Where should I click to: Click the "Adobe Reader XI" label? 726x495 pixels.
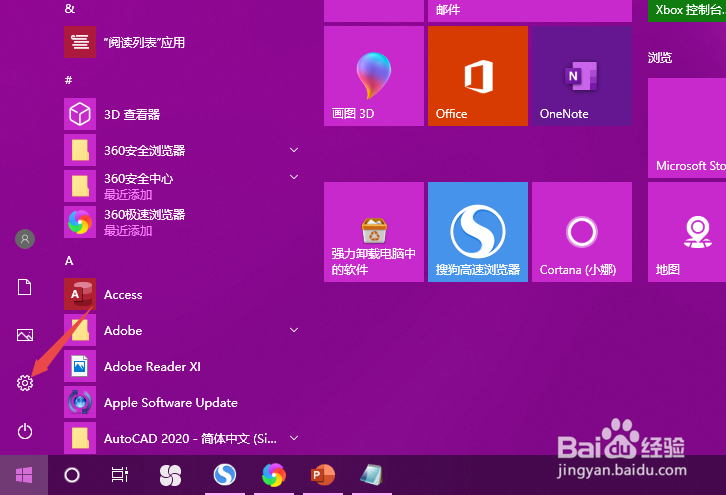pos(152,367)
